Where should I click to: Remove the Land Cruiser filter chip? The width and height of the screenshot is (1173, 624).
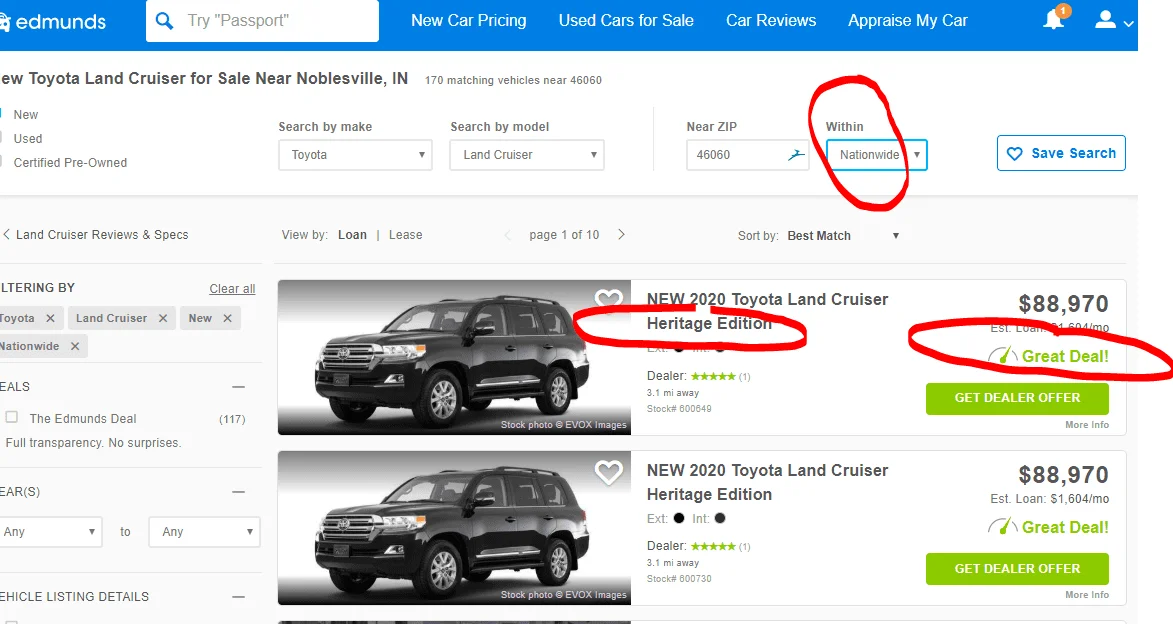[x=162, y=318]
